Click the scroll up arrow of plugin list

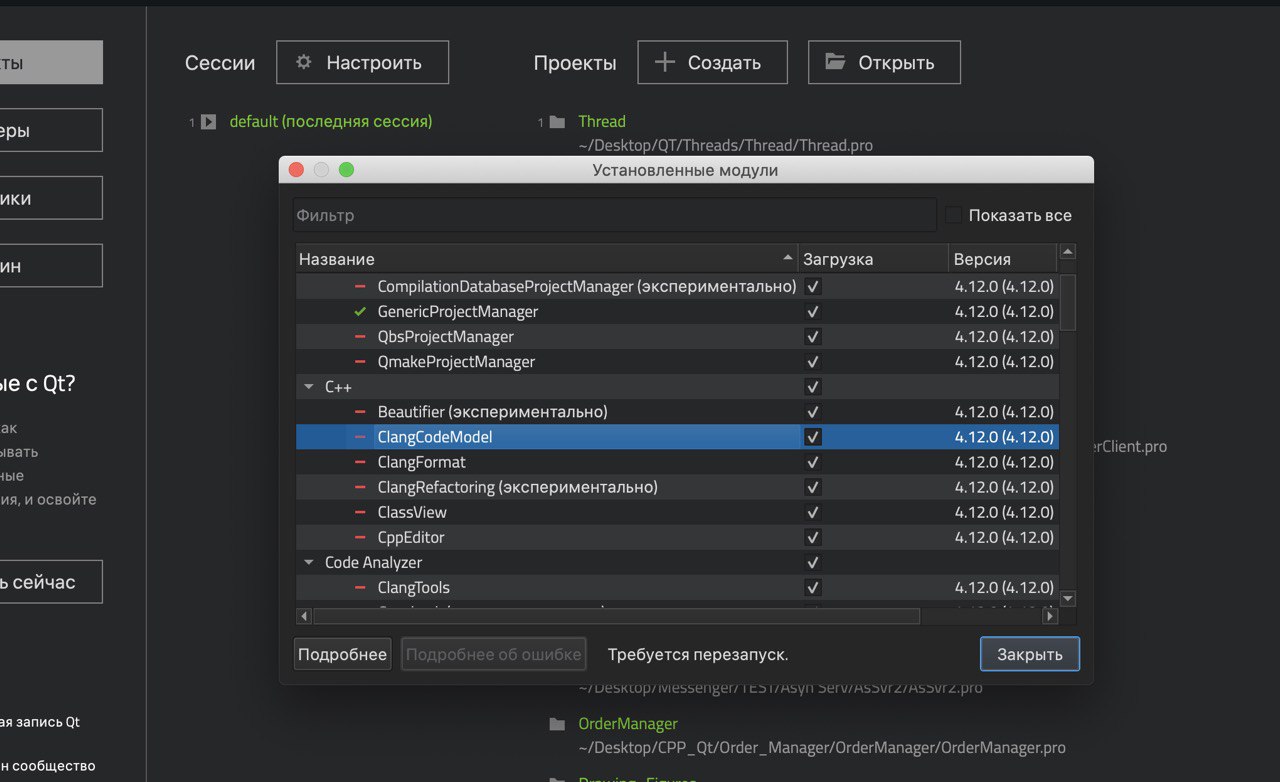(x=1068, y=252)
